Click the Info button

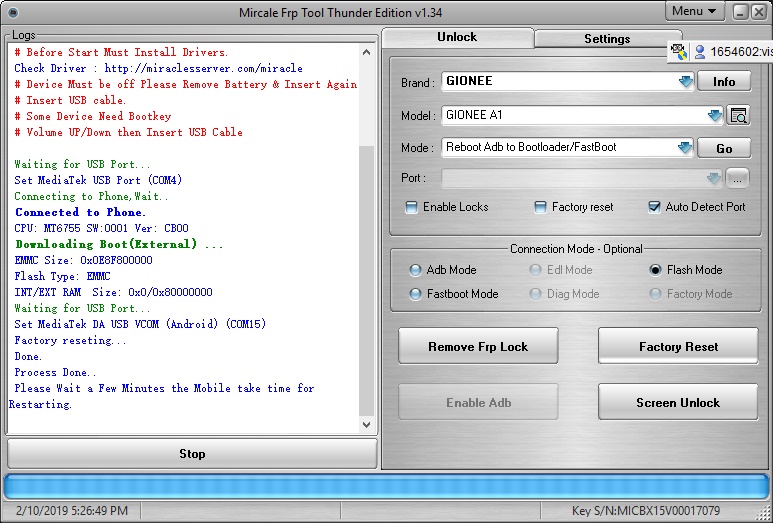(x=724, y=82)
